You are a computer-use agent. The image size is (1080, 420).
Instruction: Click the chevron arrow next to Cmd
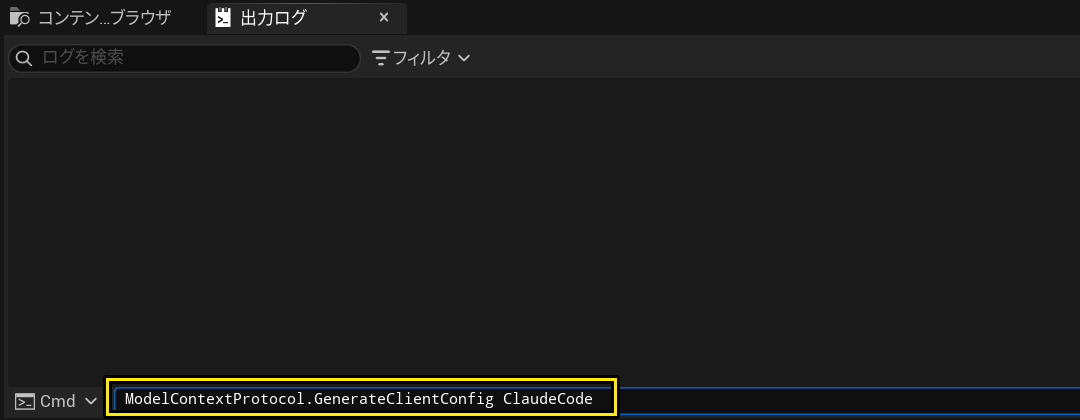[x=90, y=401]
